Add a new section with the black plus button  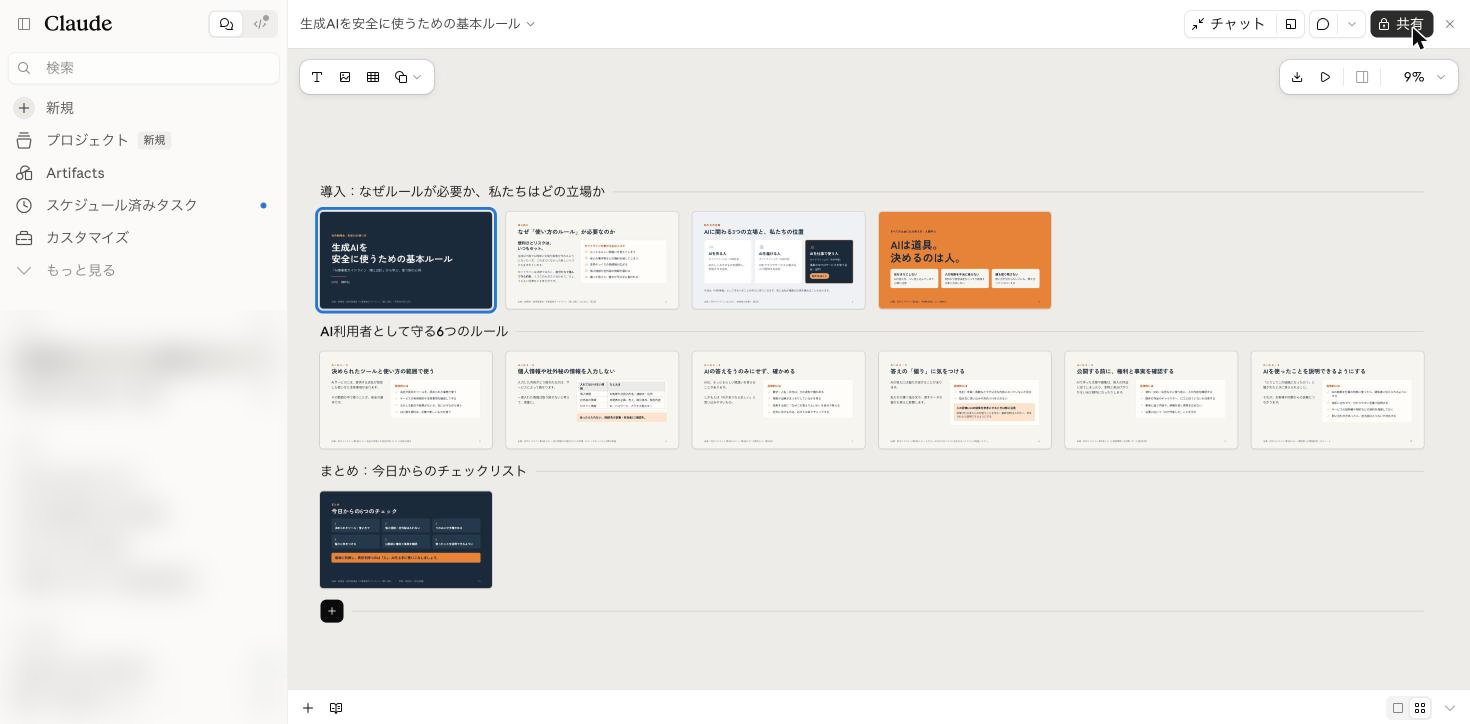(x=332, y=611)
